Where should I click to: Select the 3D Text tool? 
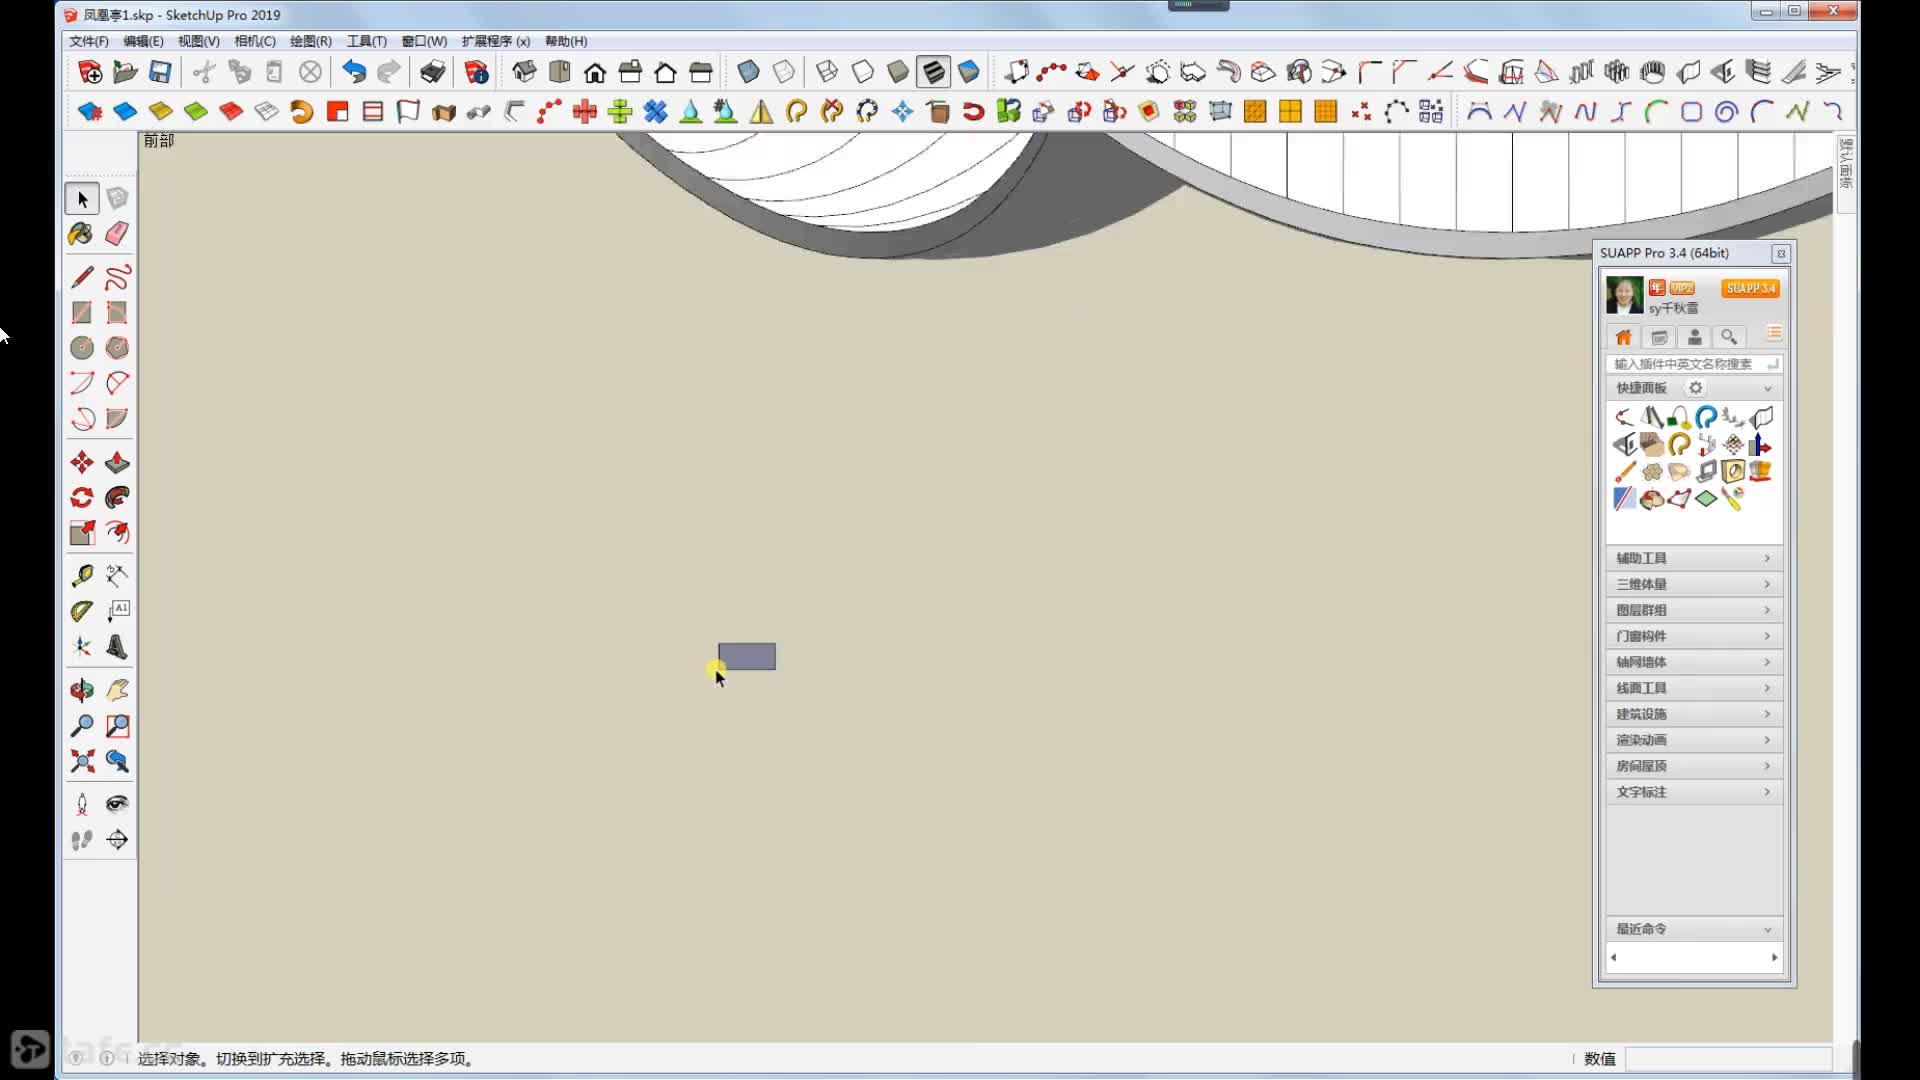pyautogui.click(x=117, y=647)
